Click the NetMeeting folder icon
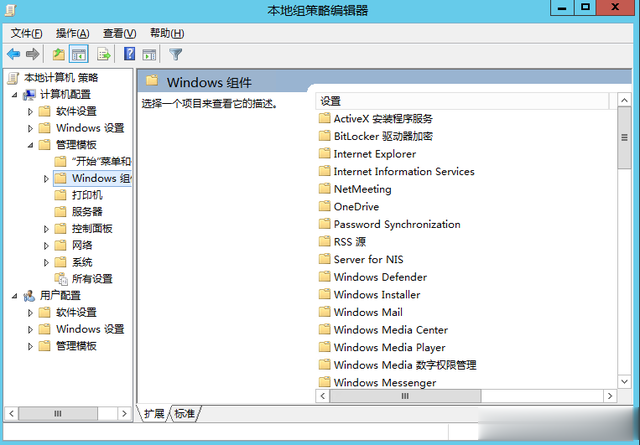This screenshot has height=445, width=640. click(324, 189)
